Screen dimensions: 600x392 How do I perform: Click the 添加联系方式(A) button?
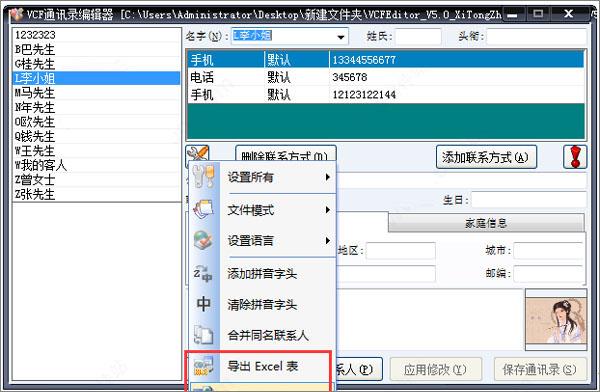pyautogui.click(x=486, y=157)
